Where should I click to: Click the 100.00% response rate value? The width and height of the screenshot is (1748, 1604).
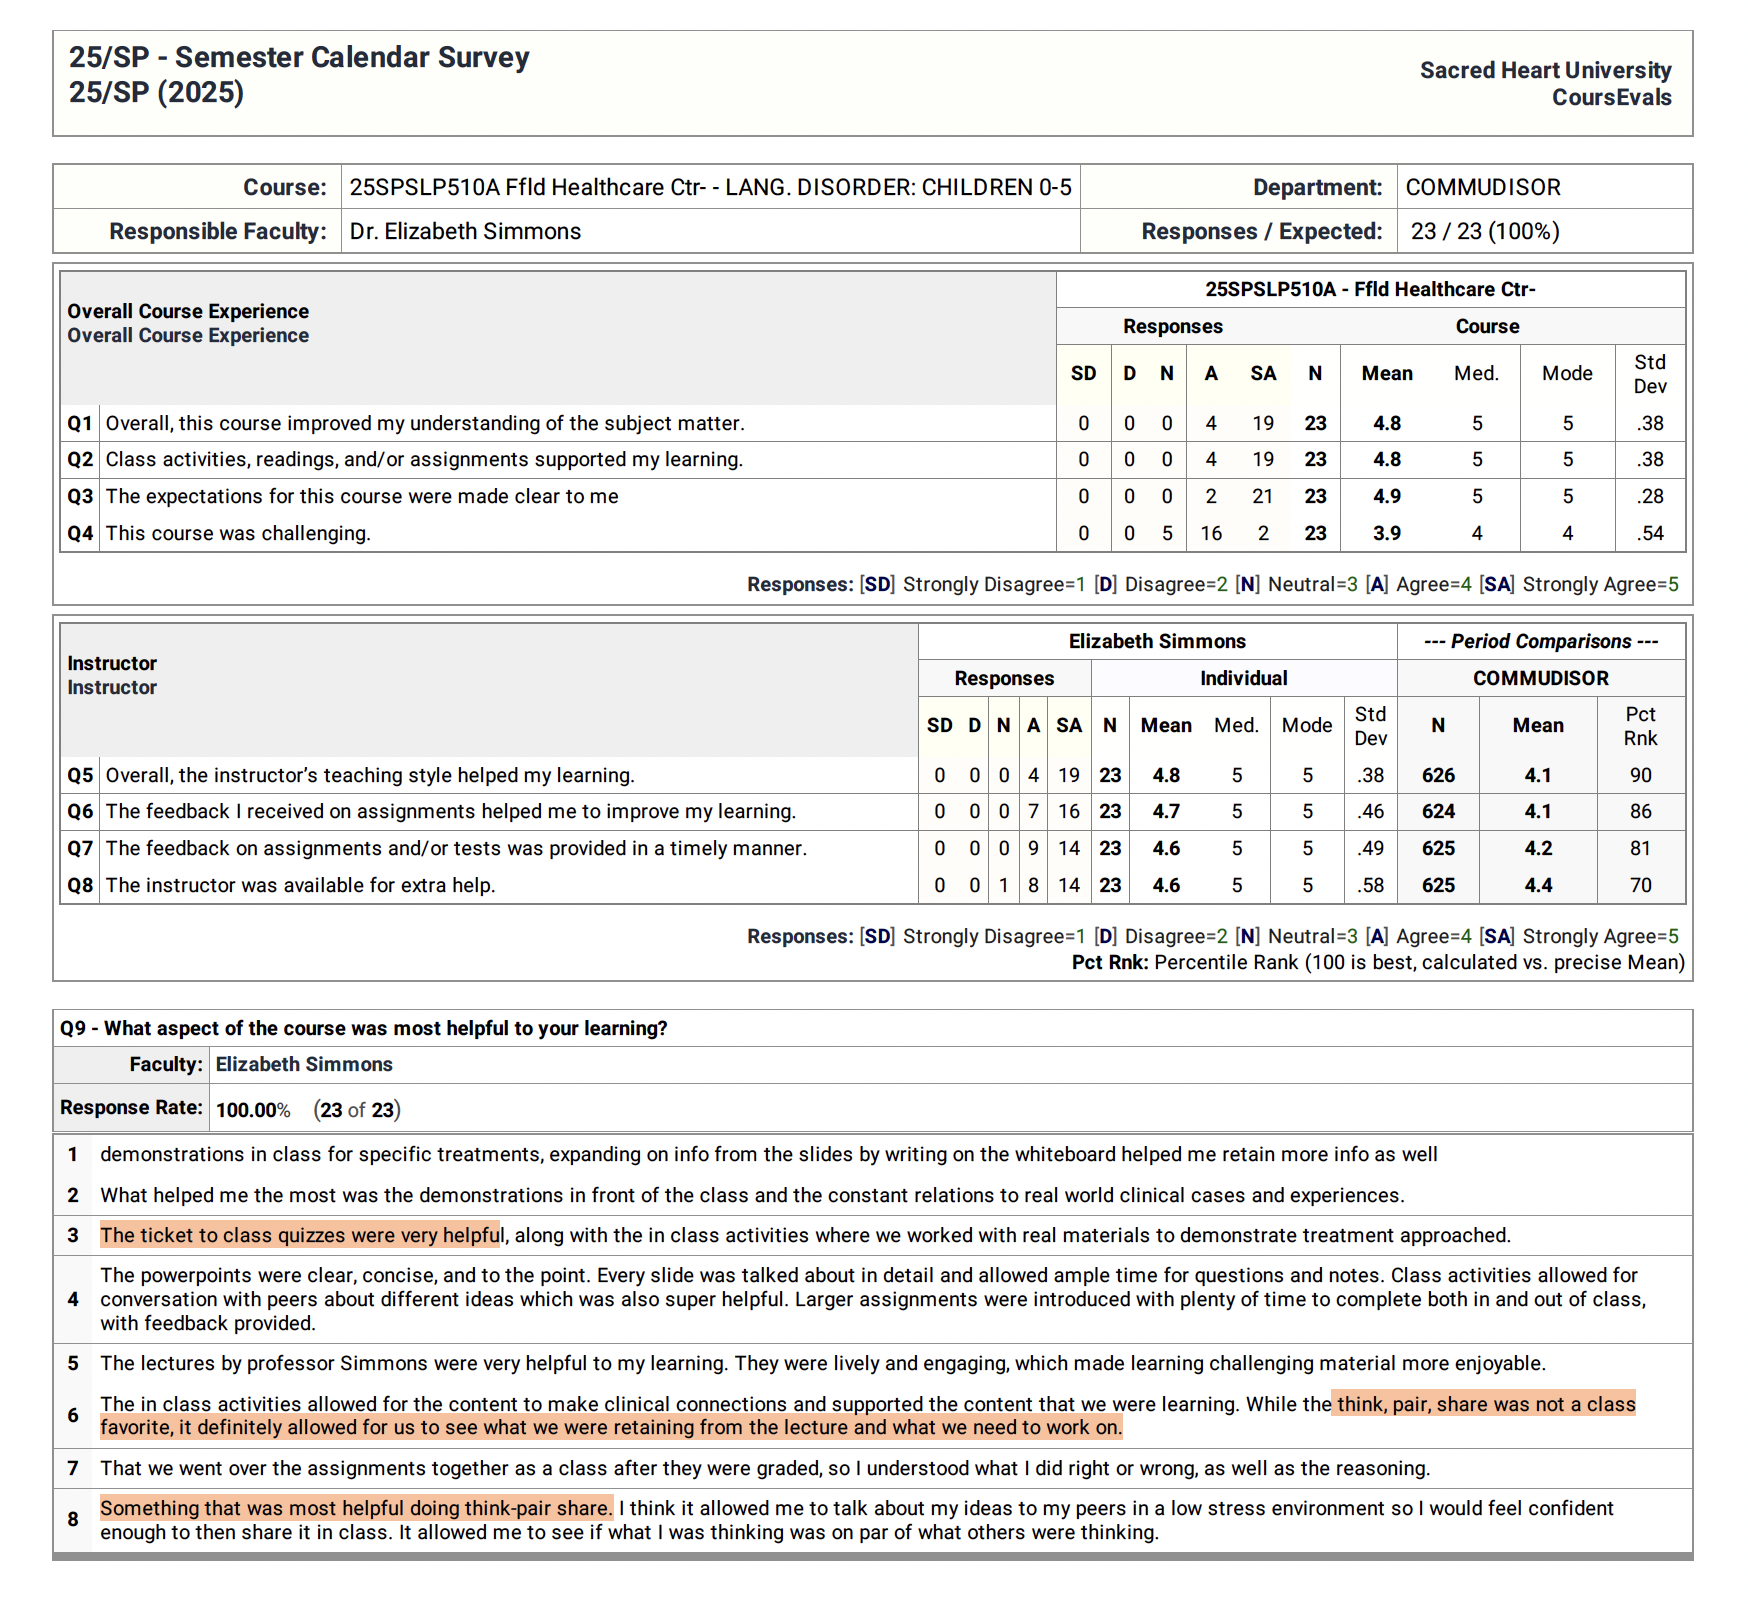click(253, 1111)
